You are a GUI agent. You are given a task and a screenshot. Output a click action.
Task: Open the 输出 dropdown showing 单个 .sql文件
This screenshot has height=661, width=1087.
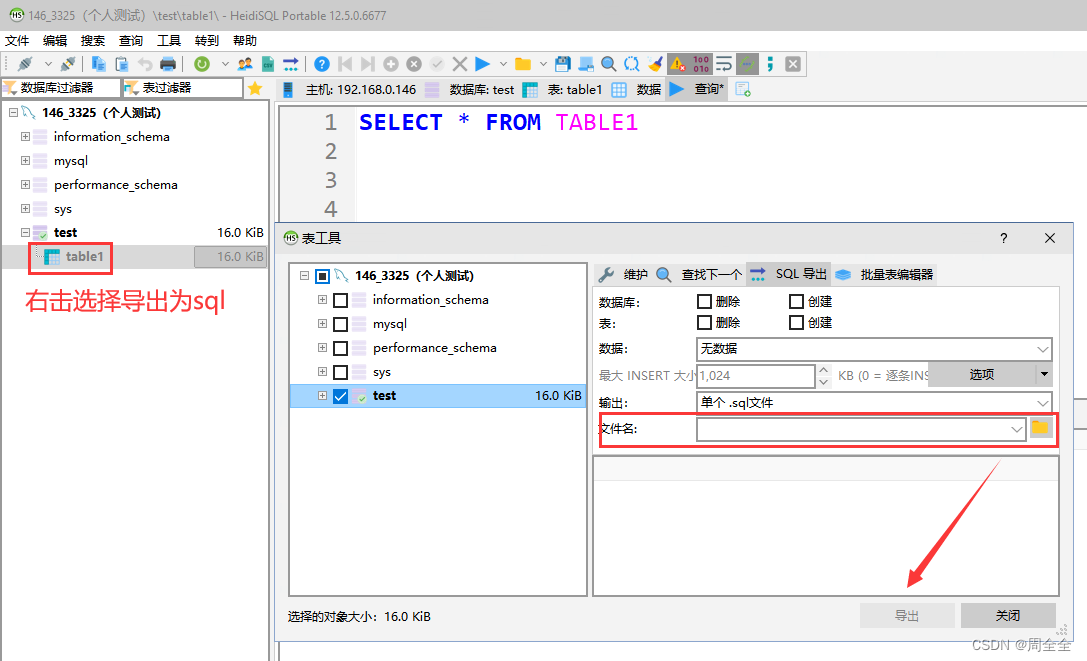click(873, 402)
